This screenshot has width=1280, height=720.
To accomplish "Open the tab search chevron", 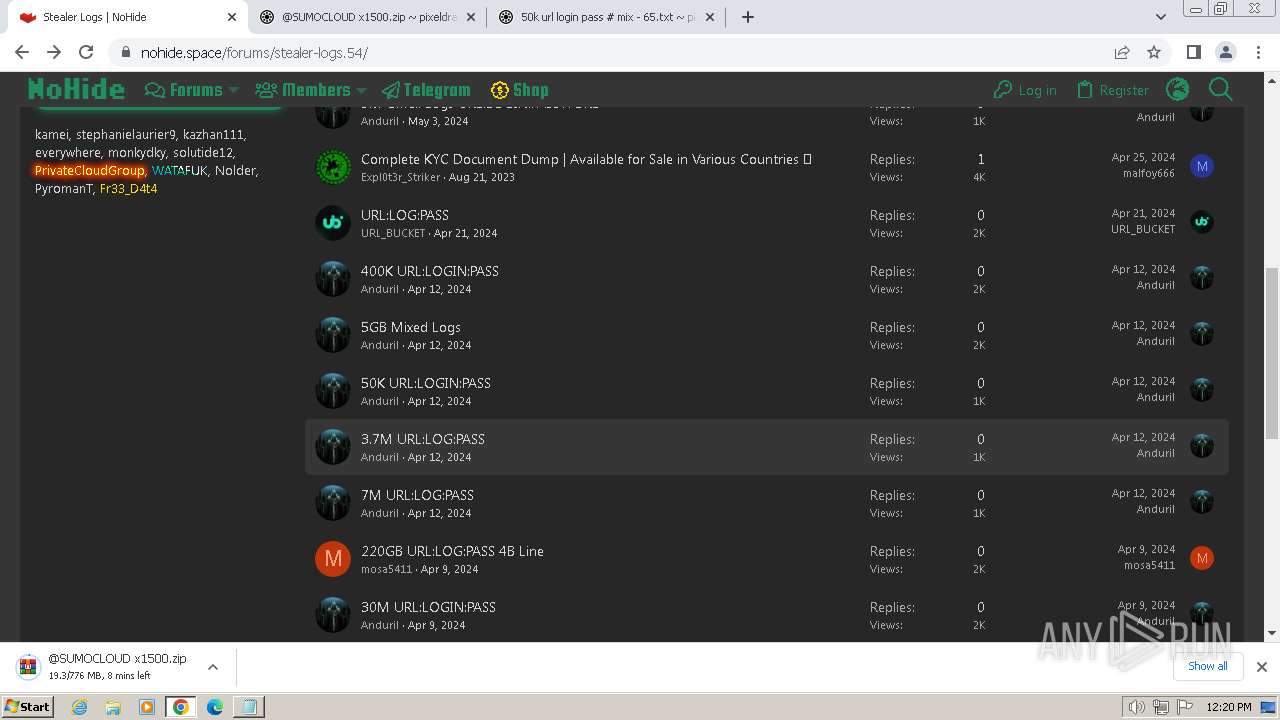I will tap(1160, 17).
